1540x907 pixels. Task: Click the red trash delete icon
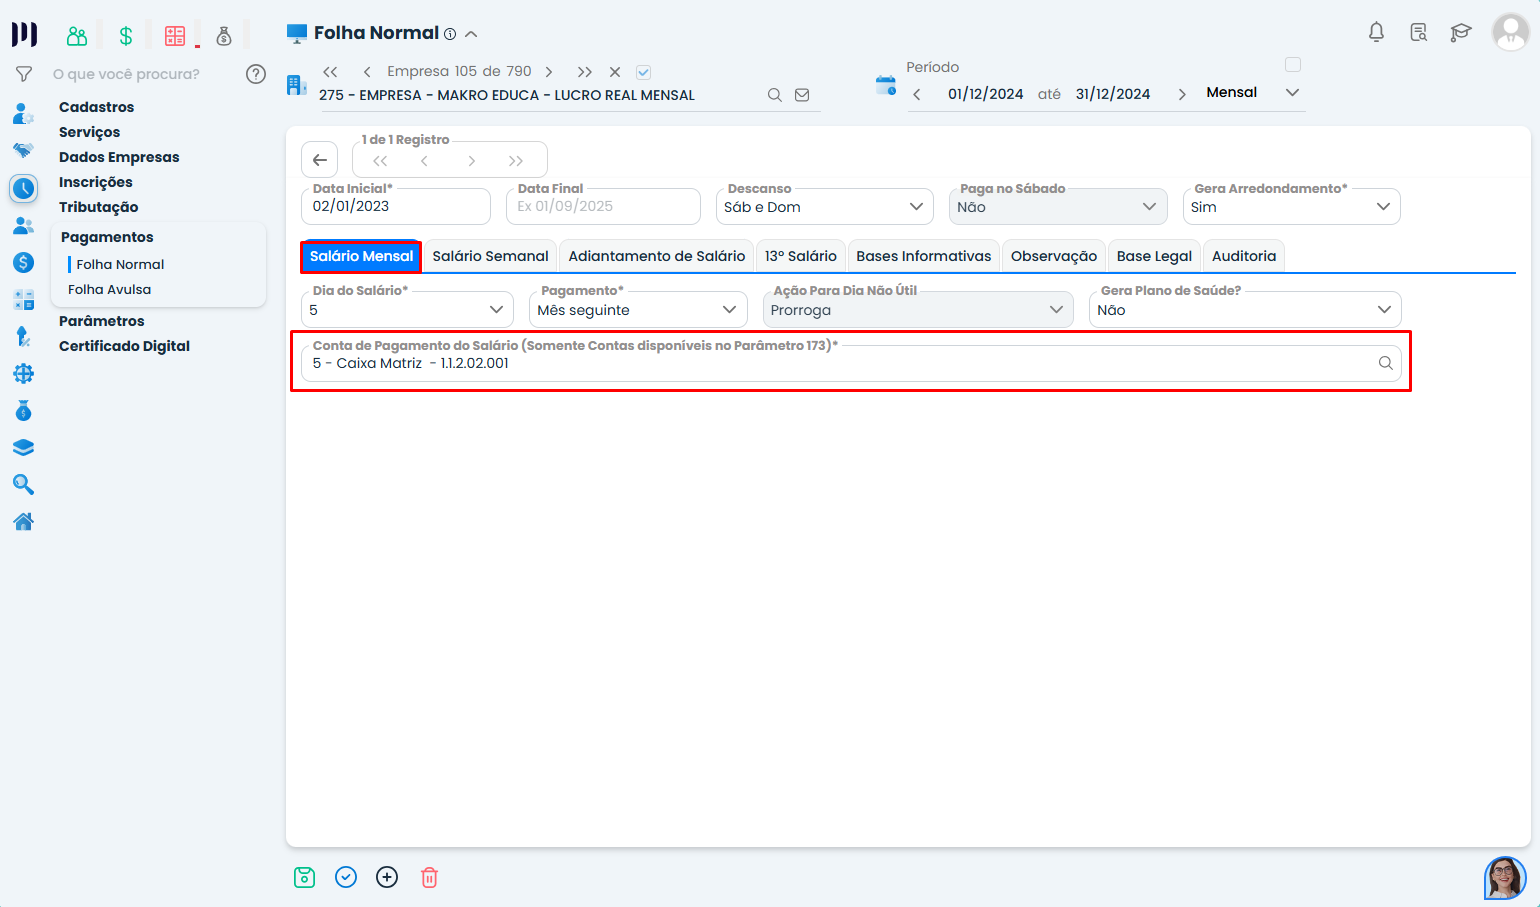click(x=429, y=877)
